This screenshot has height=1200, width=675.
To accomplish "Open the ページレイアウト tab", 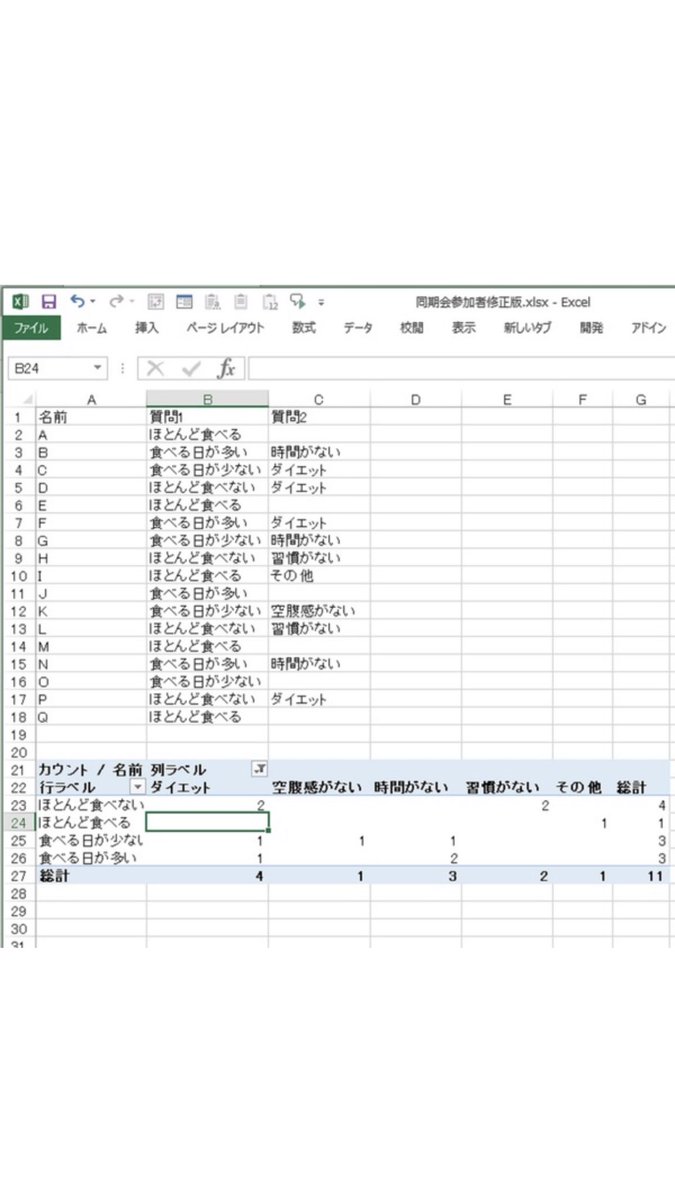I will 225,328.
